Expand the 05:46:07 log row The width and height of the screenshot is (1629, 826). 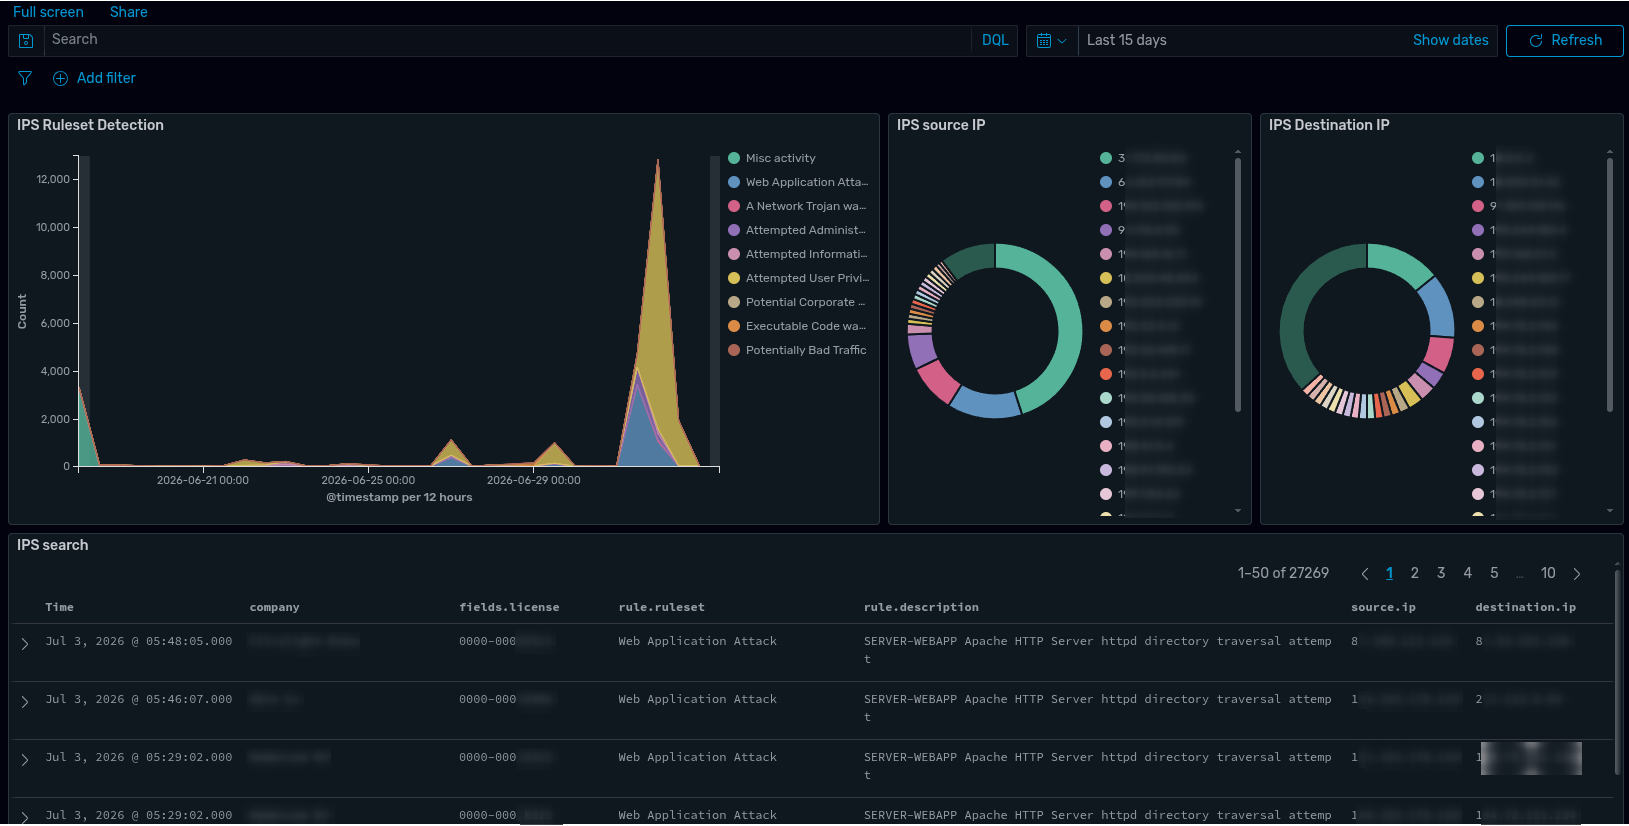tap(25, 702)
